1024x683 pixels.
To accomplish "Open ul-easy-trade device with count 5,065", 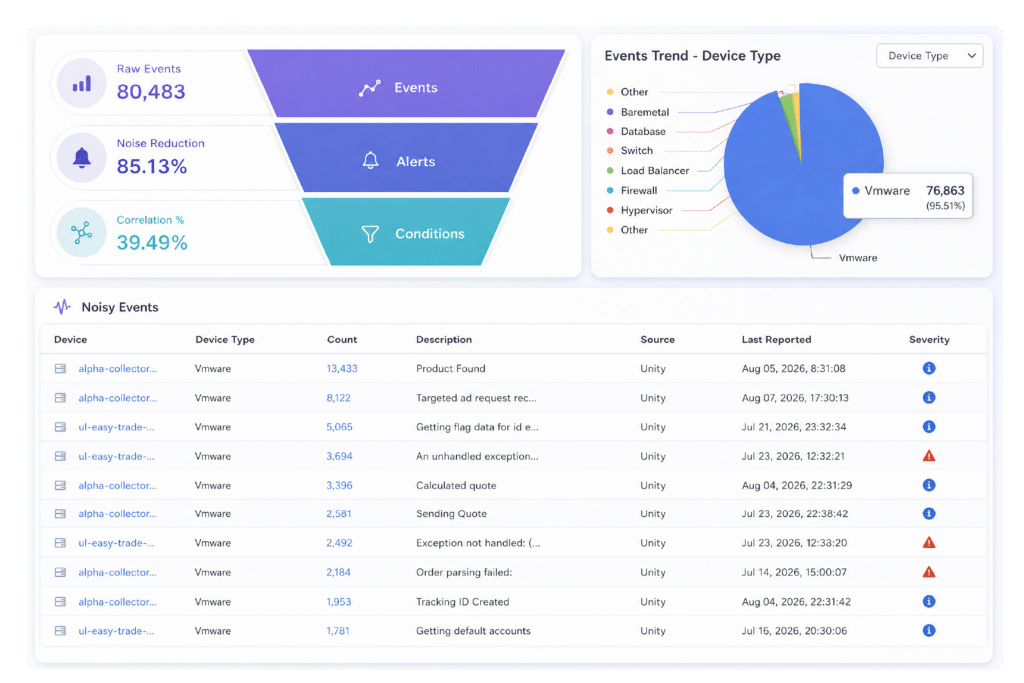I will click(116, 427).
